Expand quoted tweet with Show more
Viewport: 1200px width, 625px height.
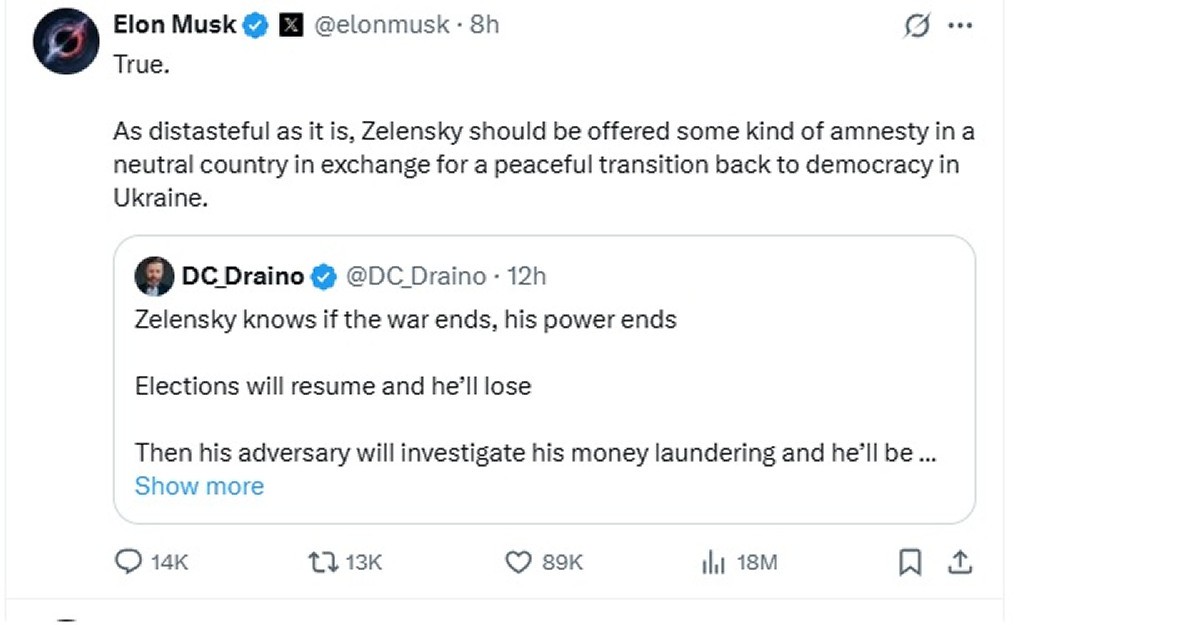(x=199, y=486)
